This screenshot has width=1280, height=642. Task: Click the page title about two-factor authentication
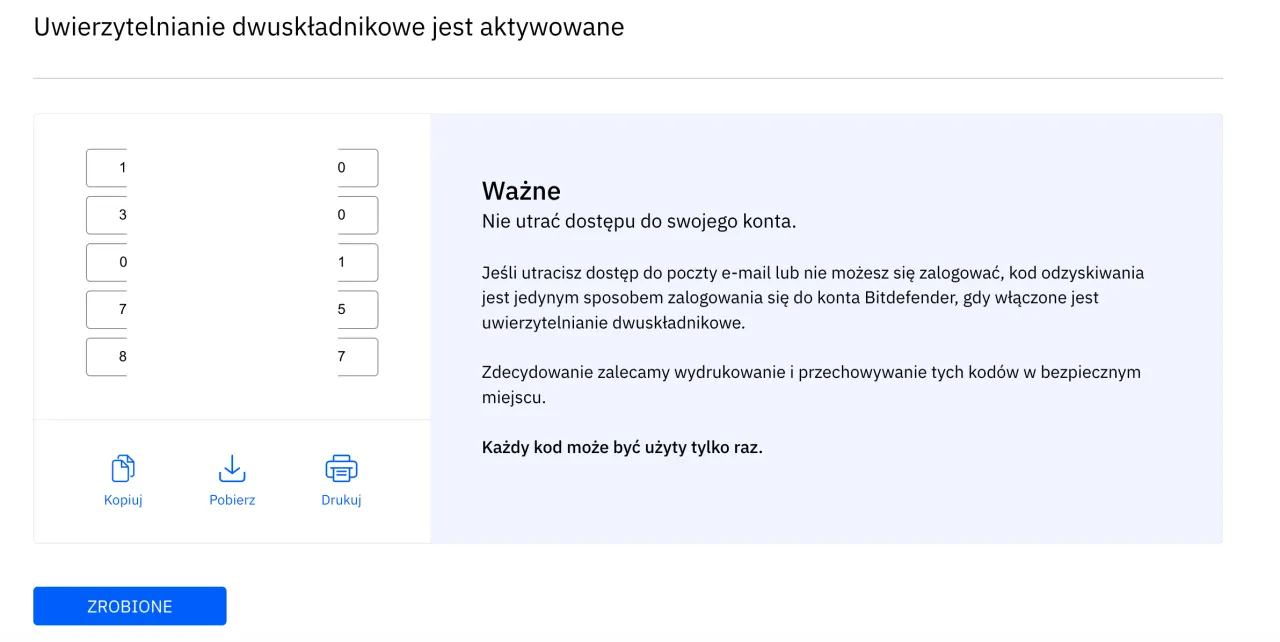click(x=330, y=27)
